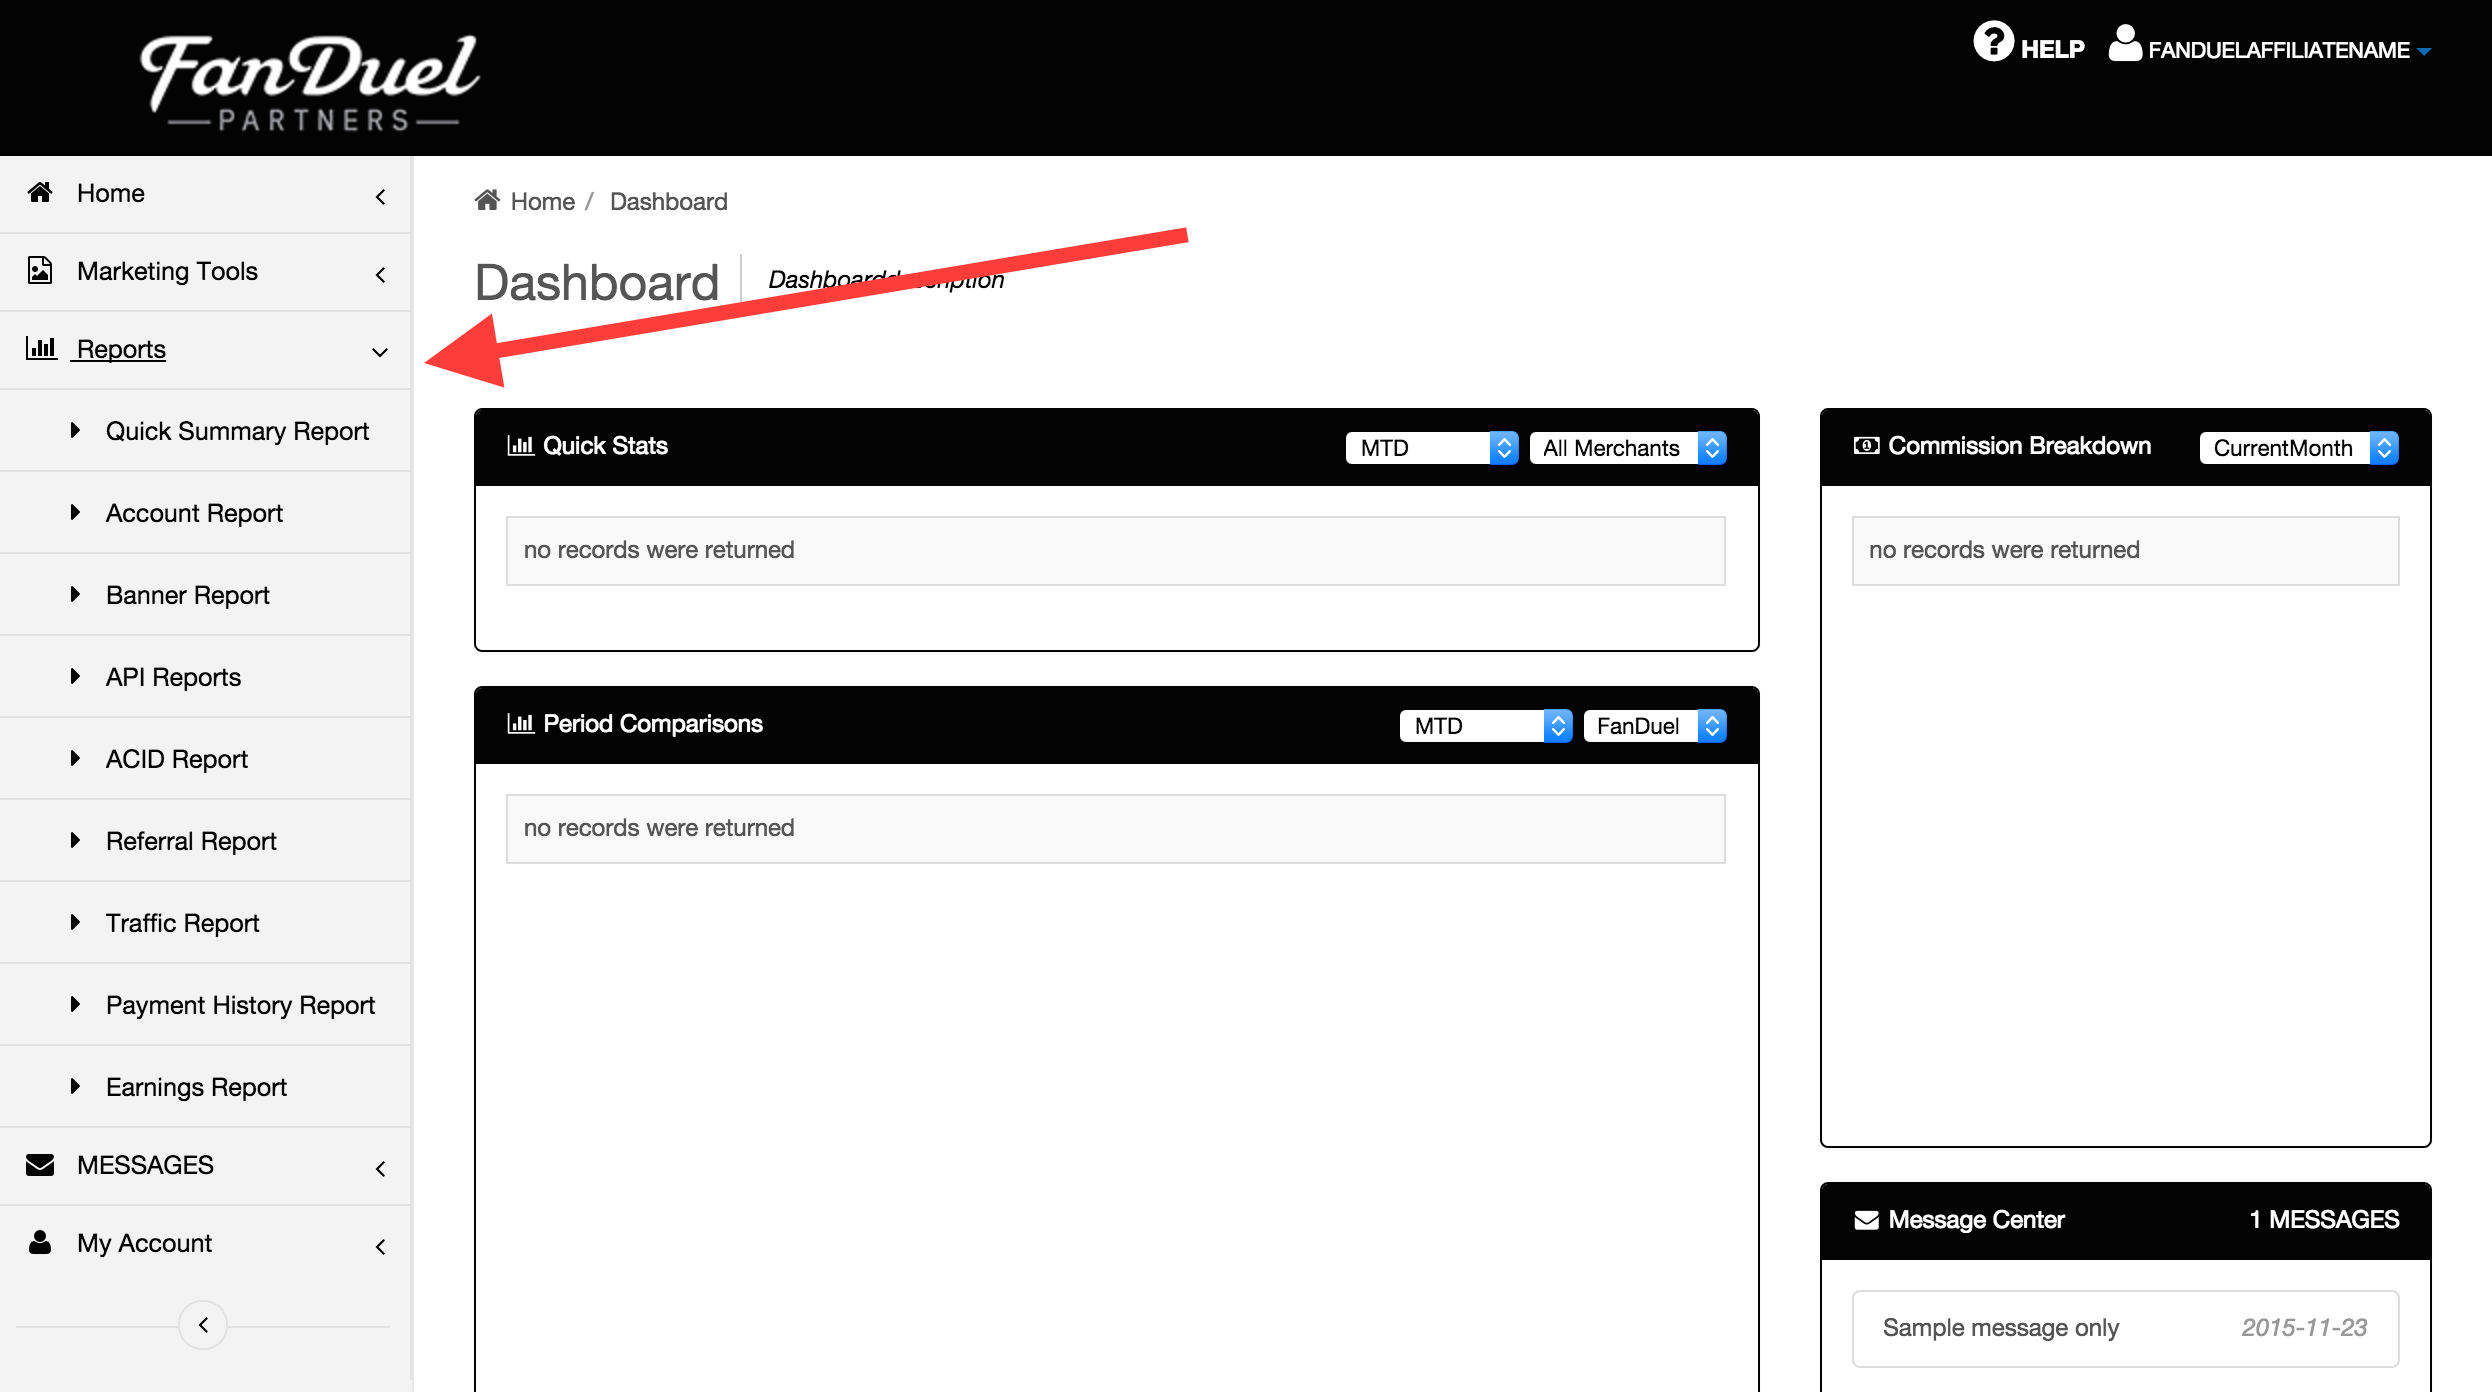Click the My Account person icon
Viewport: 2492px width, 1392px height.
pos(40,1243)
